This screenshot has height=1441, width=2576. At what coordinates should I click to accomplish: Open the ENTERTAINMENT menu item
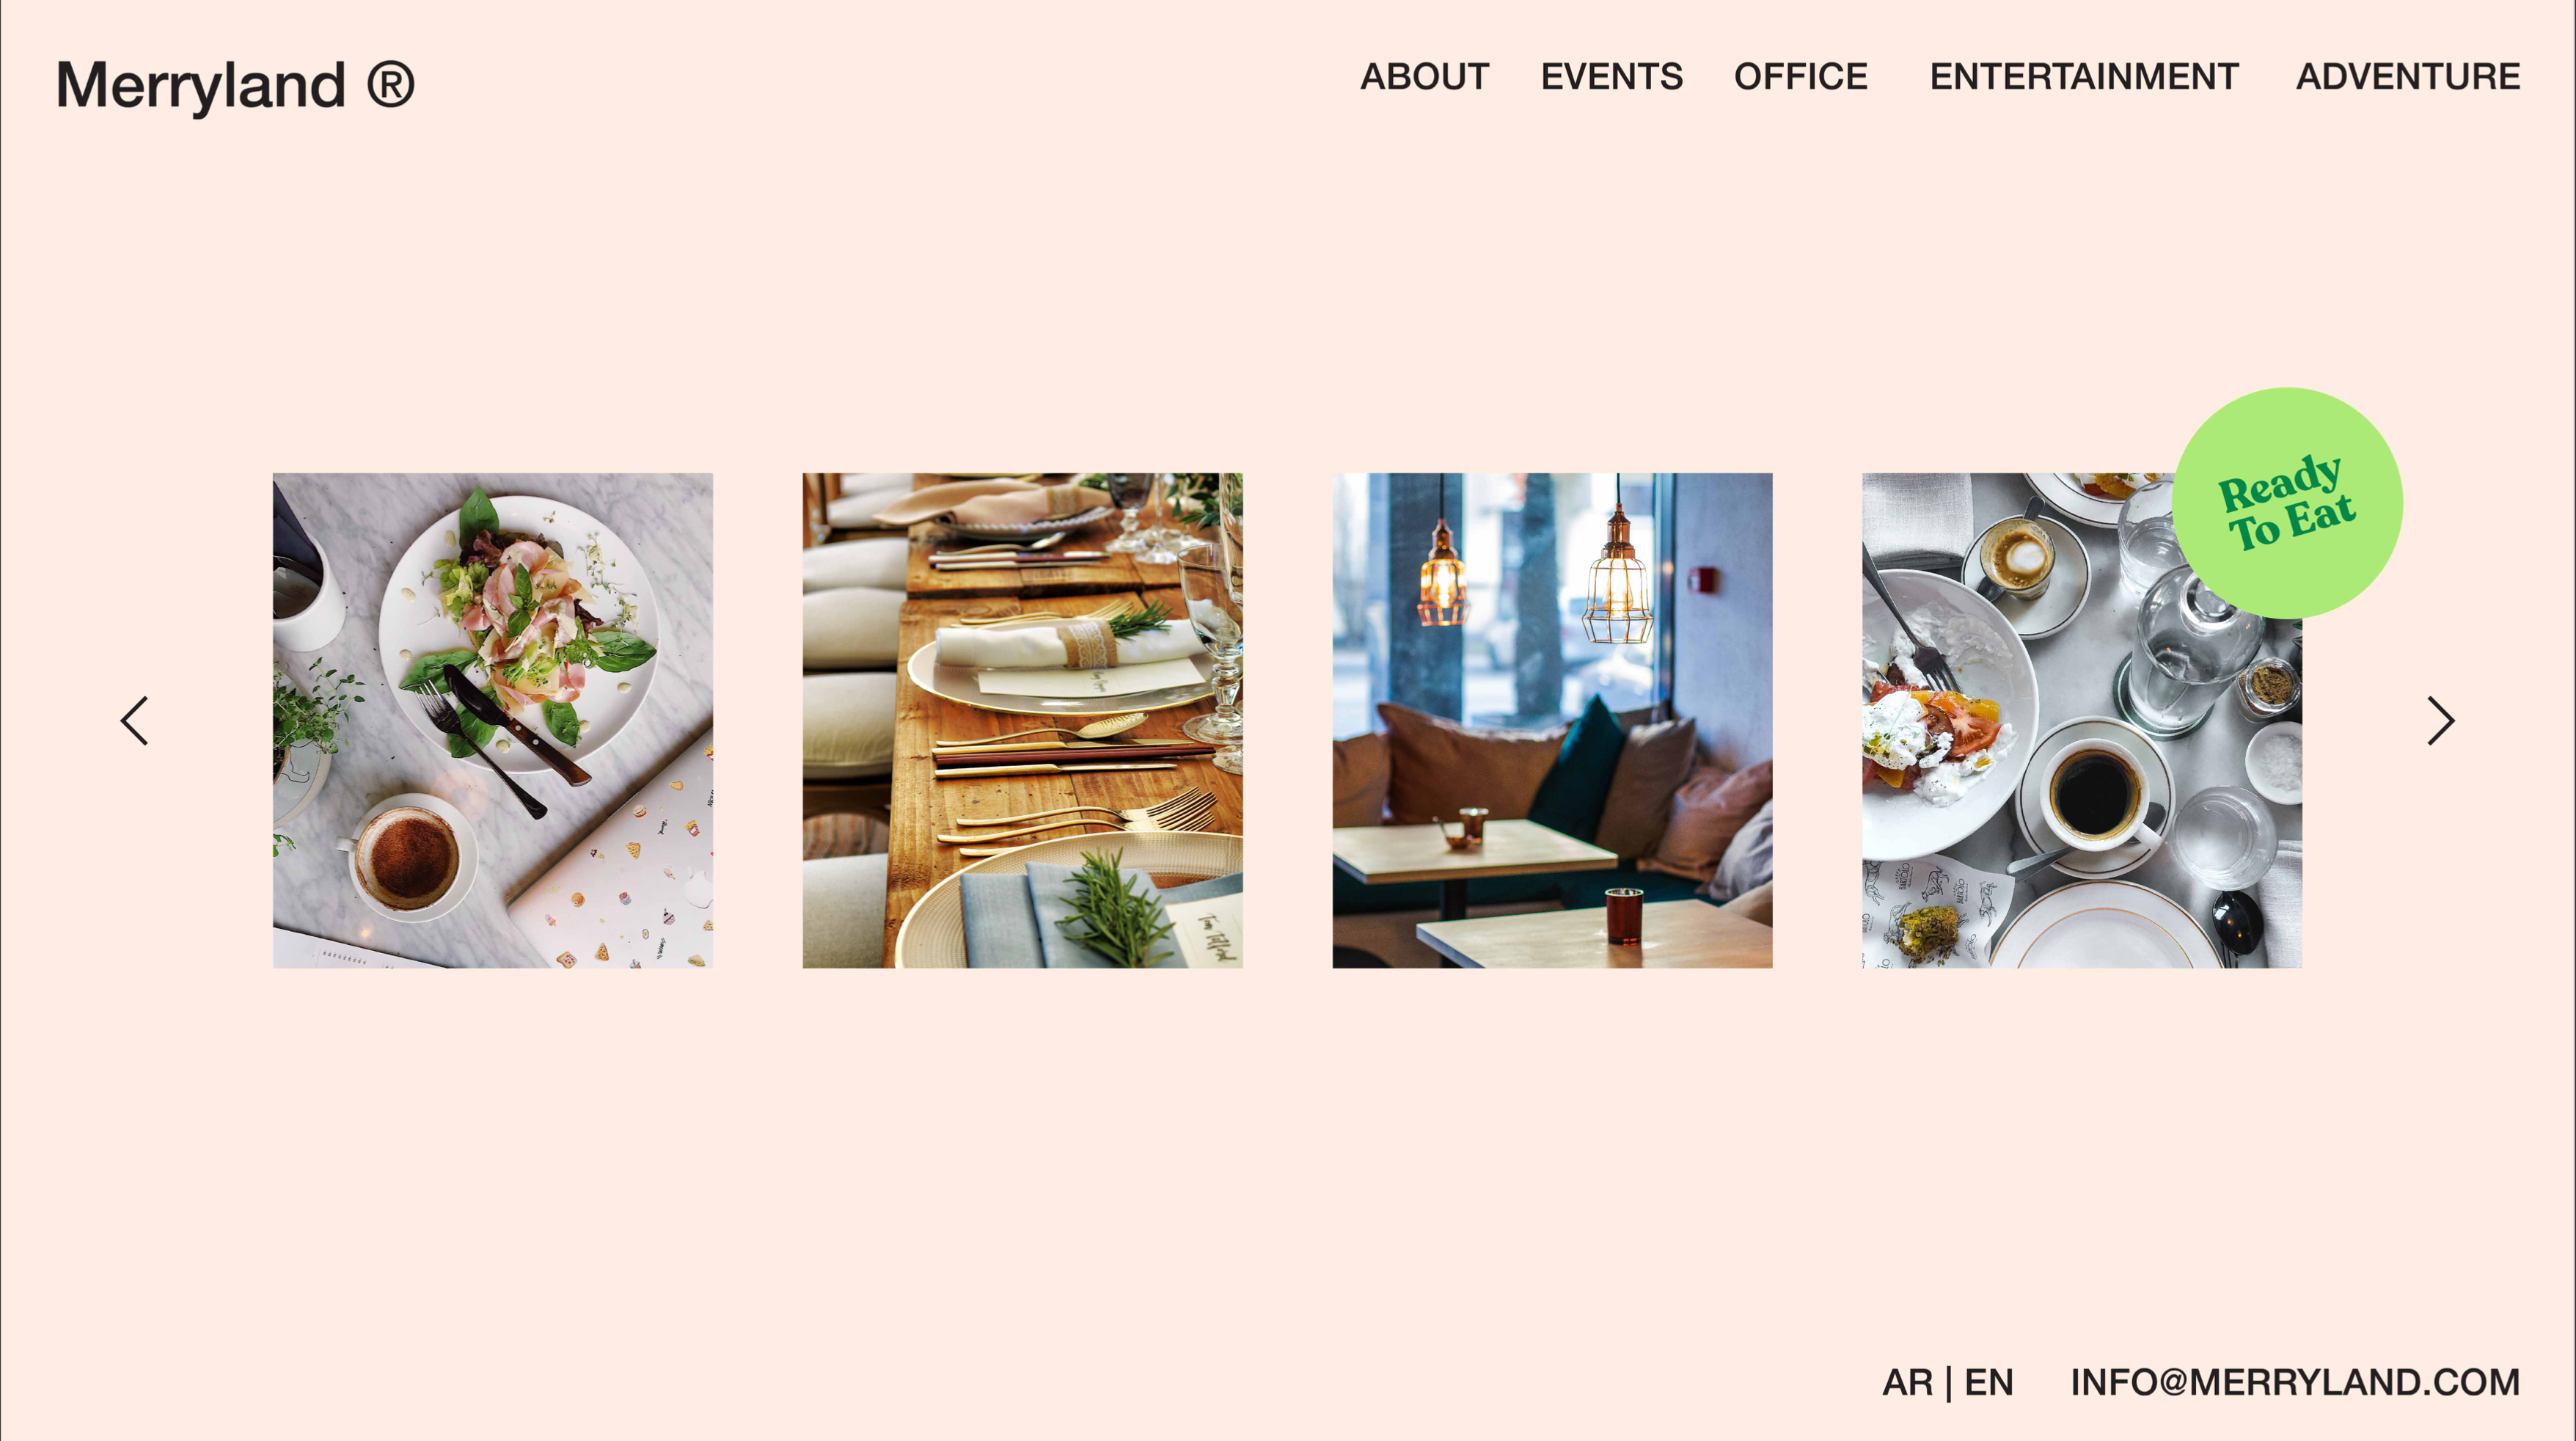(x=2084, y=77)
